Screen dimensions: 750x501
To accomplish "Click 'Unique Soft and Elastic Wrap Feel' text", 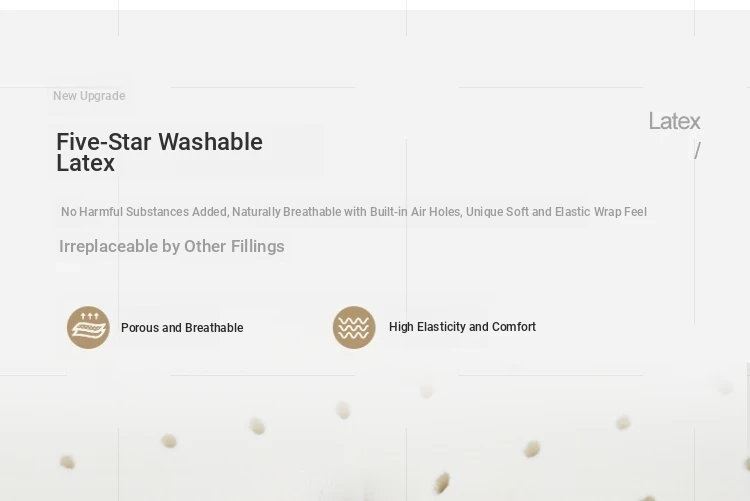I will (x=556, y=212).
